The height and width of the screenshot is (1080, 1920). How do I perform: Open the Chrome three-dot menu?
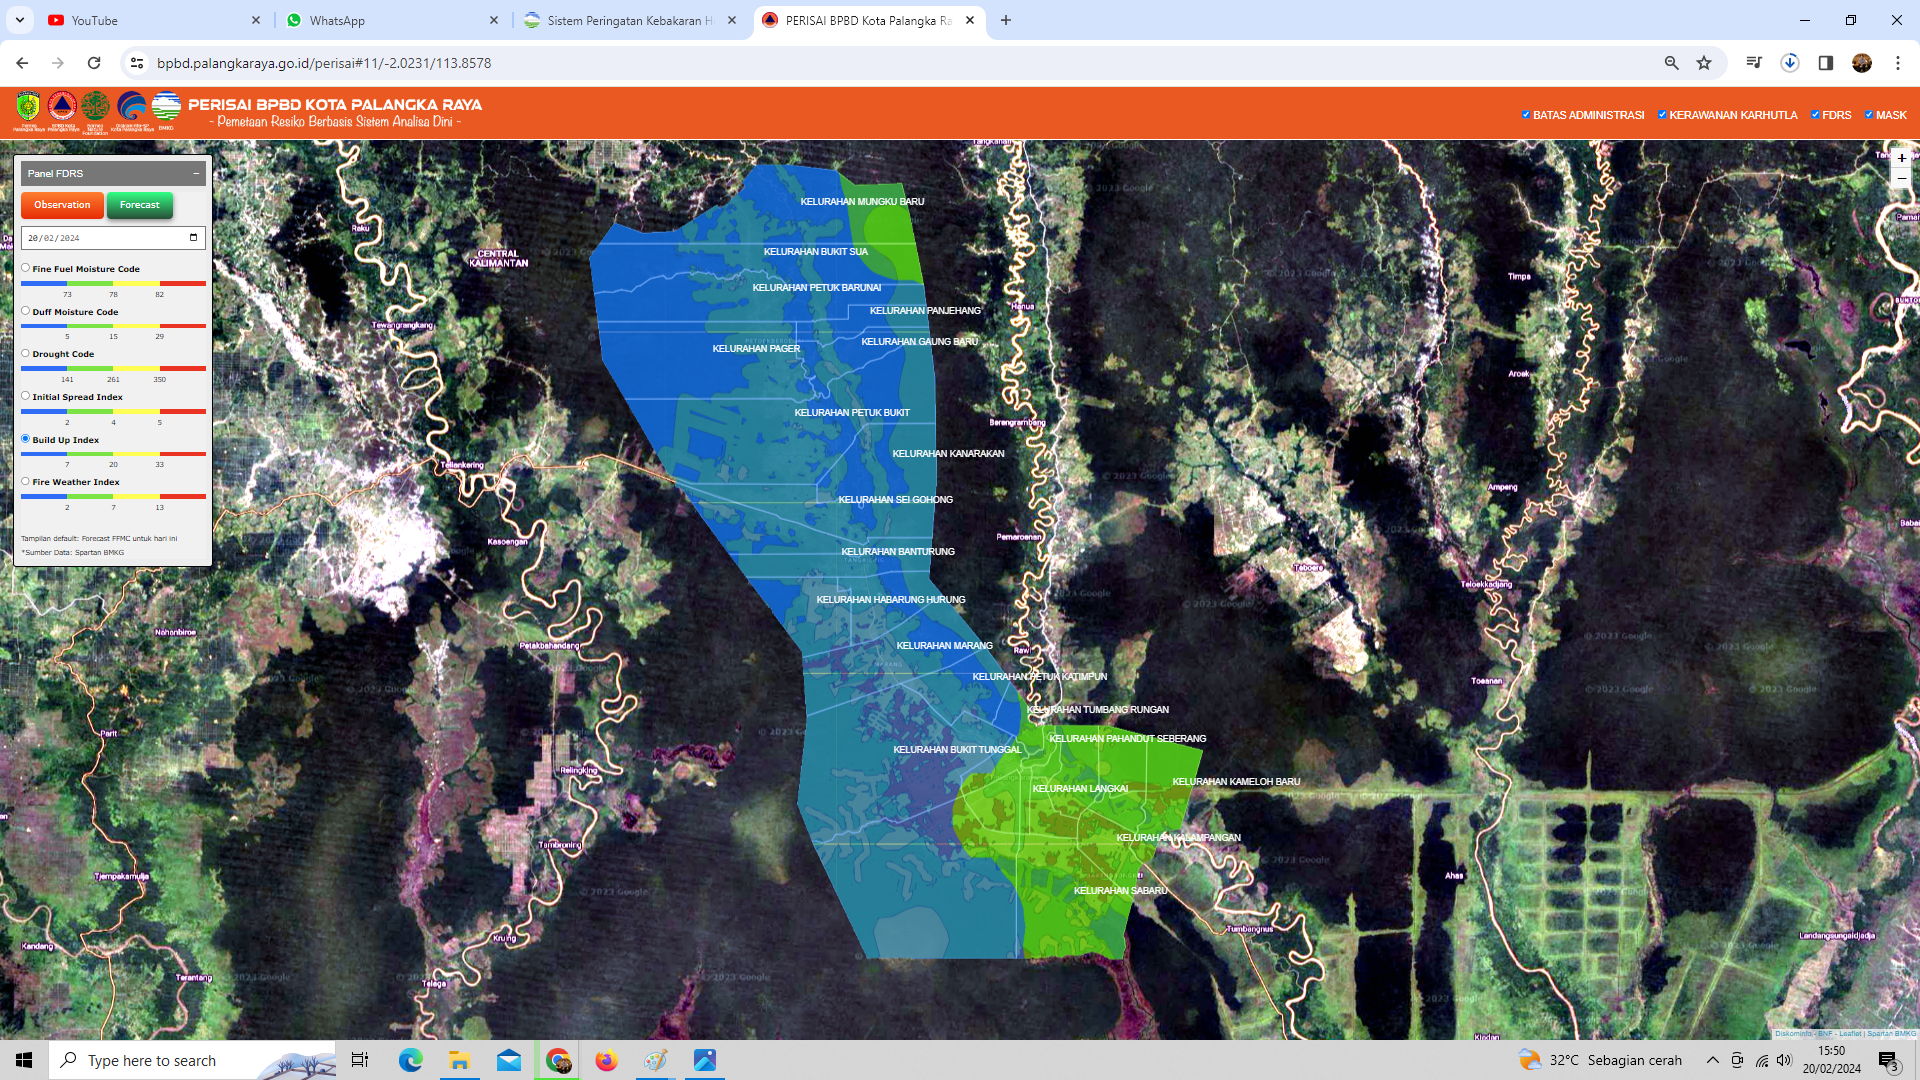(x=1898, y=63)
